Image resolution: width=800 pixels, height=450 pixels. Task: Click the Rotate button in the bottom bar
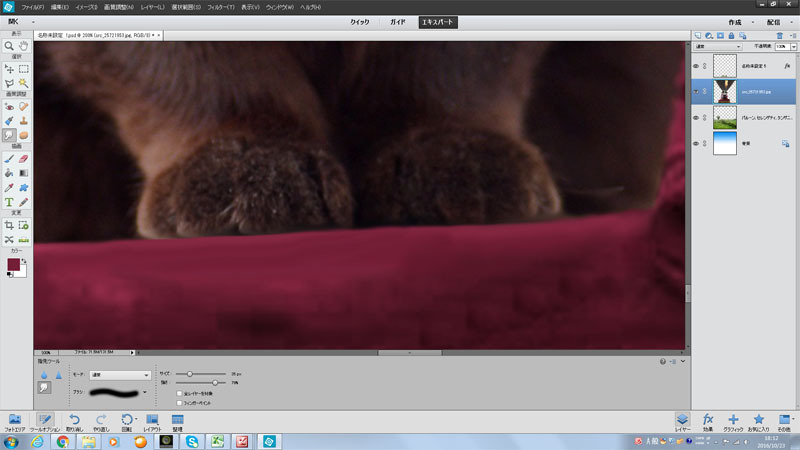tap(127, 422)
